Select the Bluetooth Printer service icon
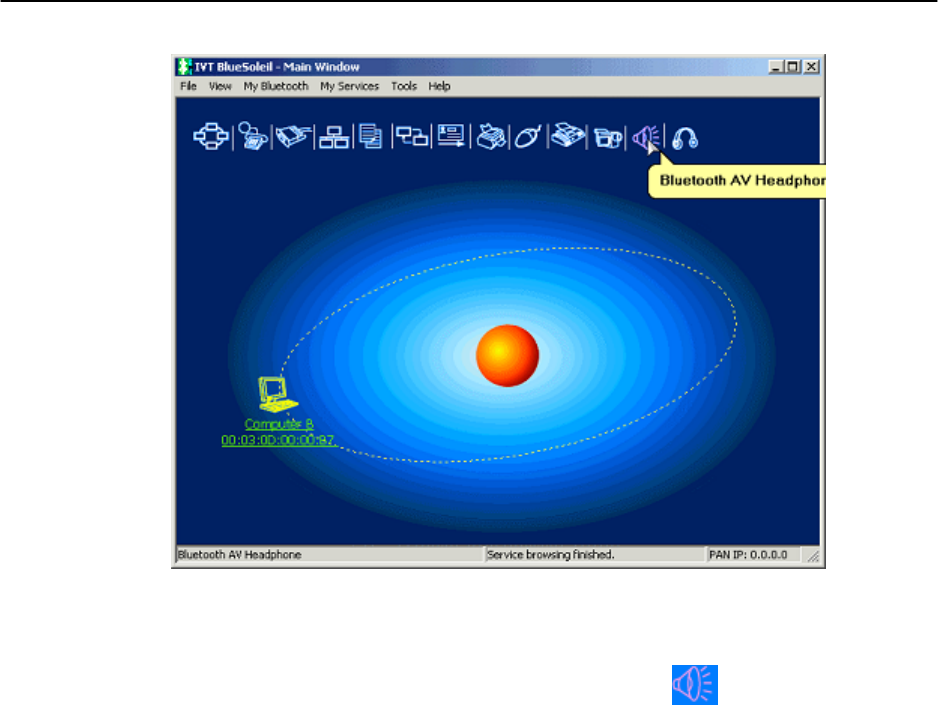The width and height of the screenshot is (938, 705). [x=491, y=137]
